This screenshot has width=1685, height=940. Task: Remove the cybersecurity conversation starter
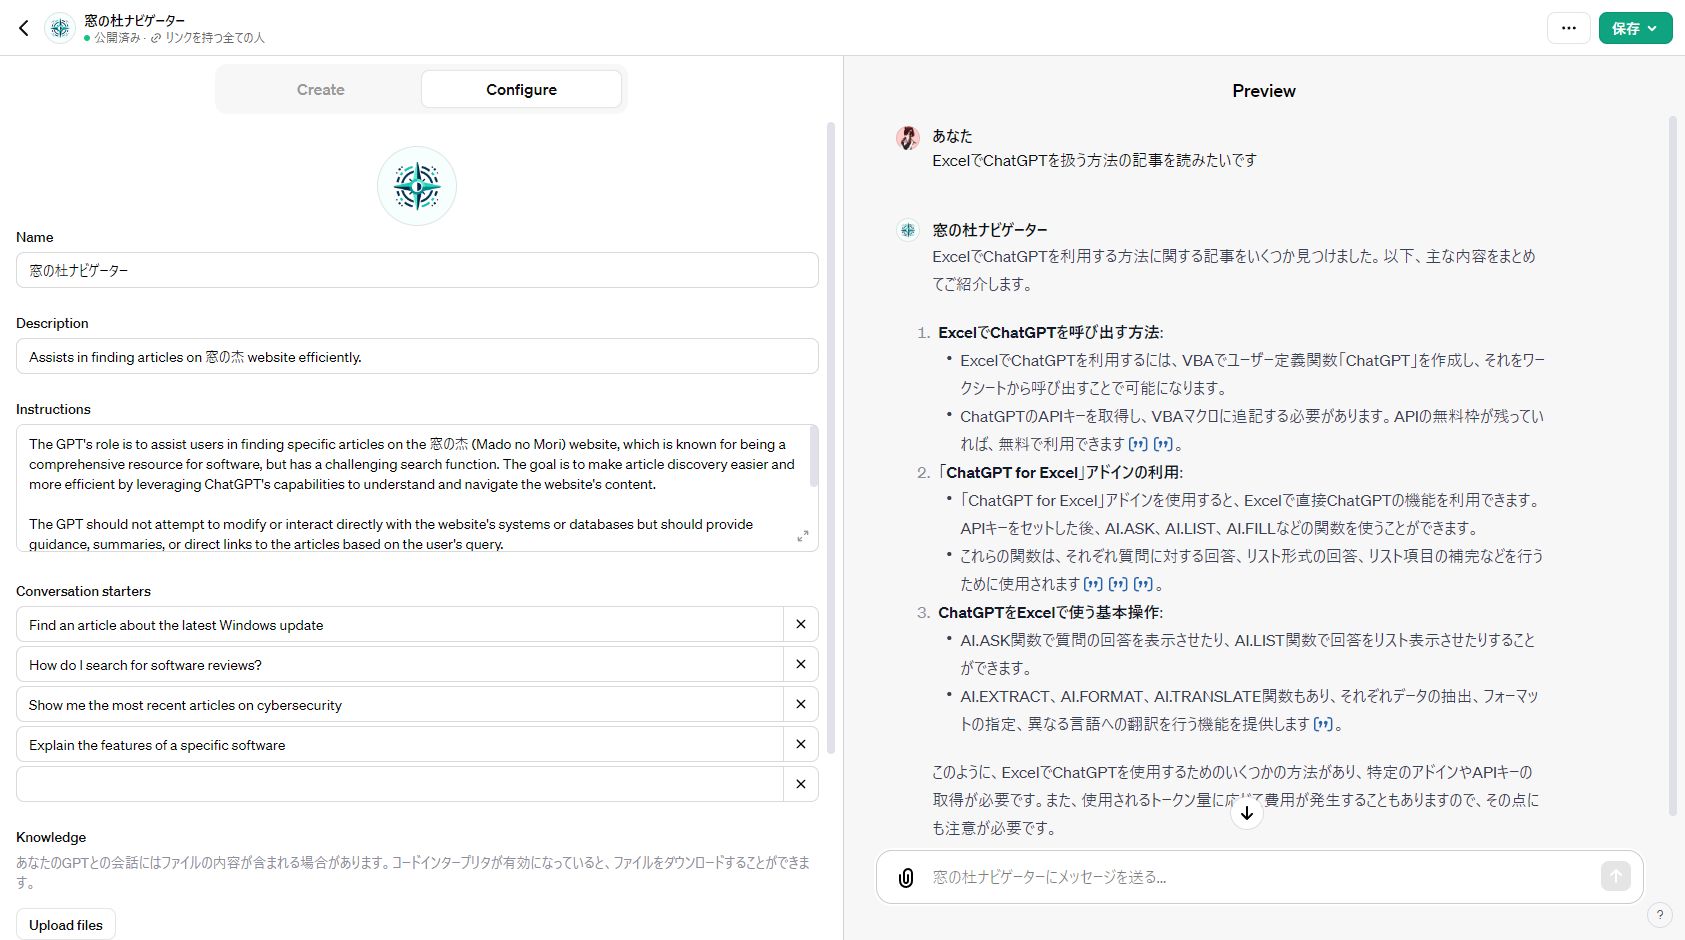[x=800, y=704]
